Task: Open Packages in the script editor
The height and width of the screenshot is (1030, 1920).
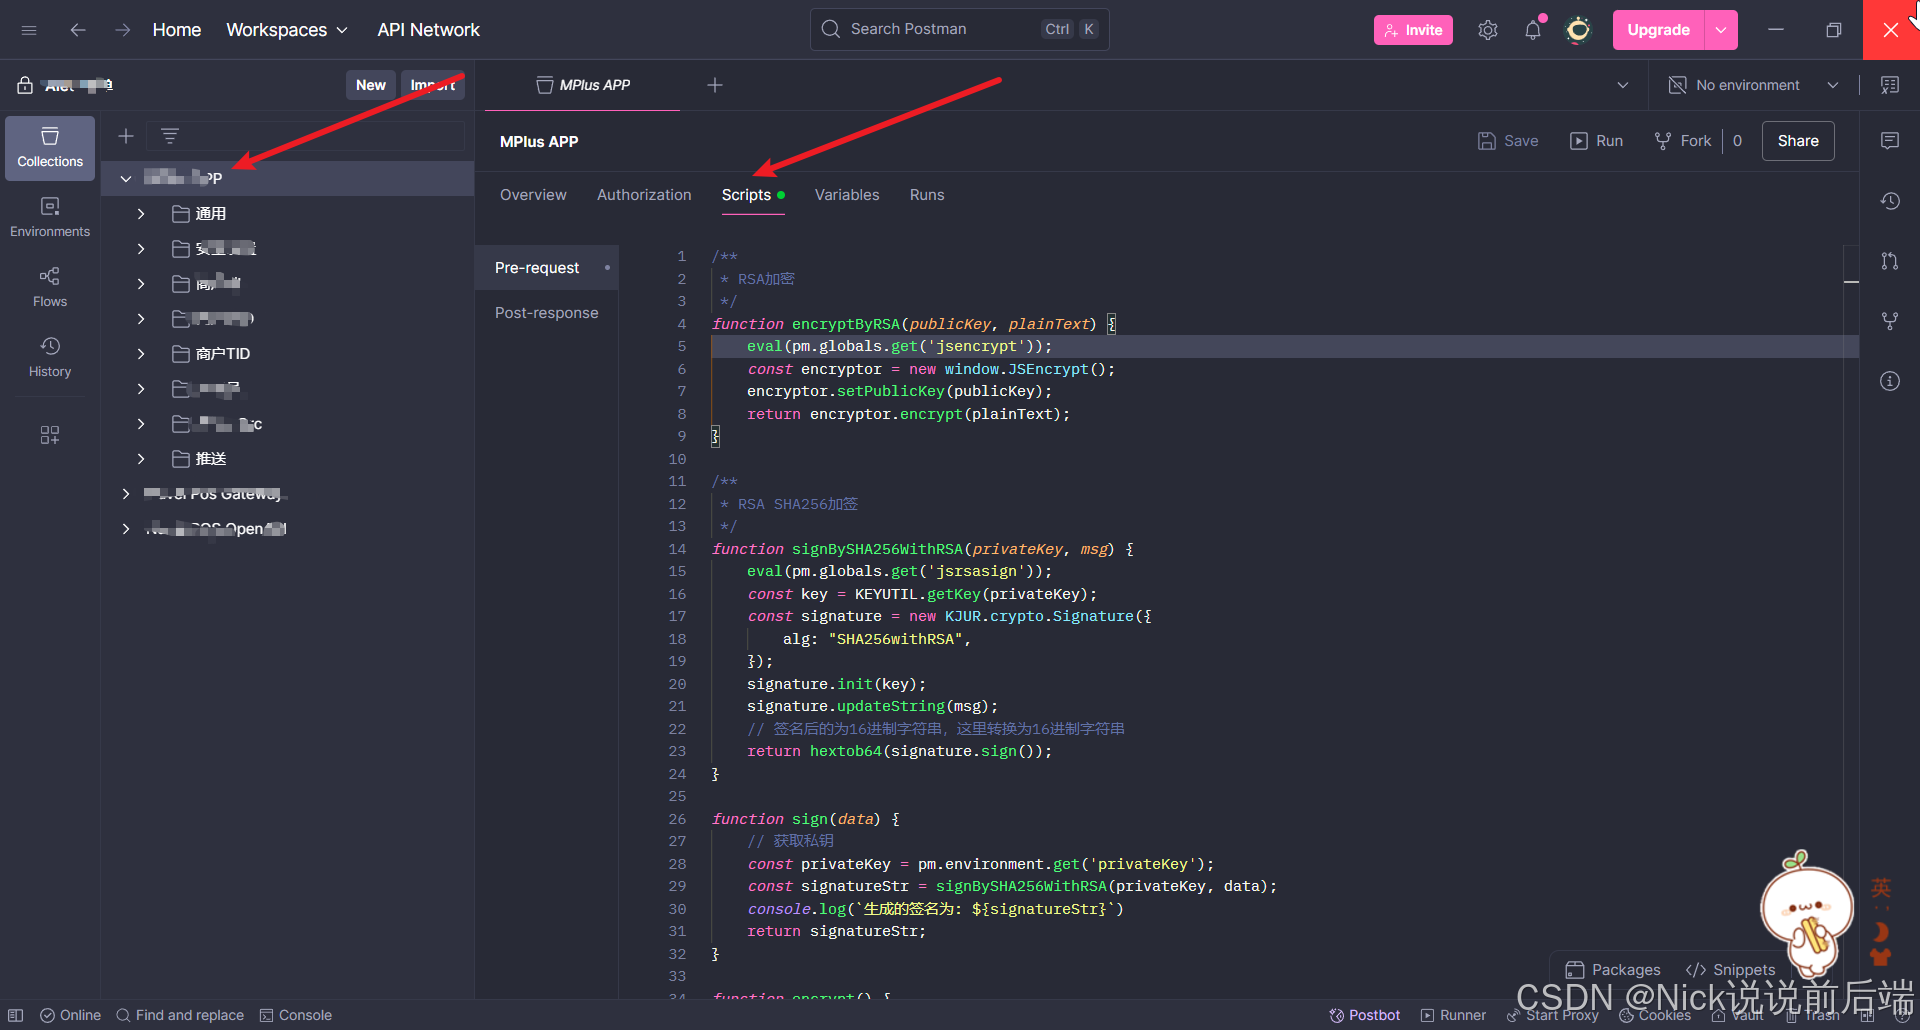Action: pos(1613,970)
